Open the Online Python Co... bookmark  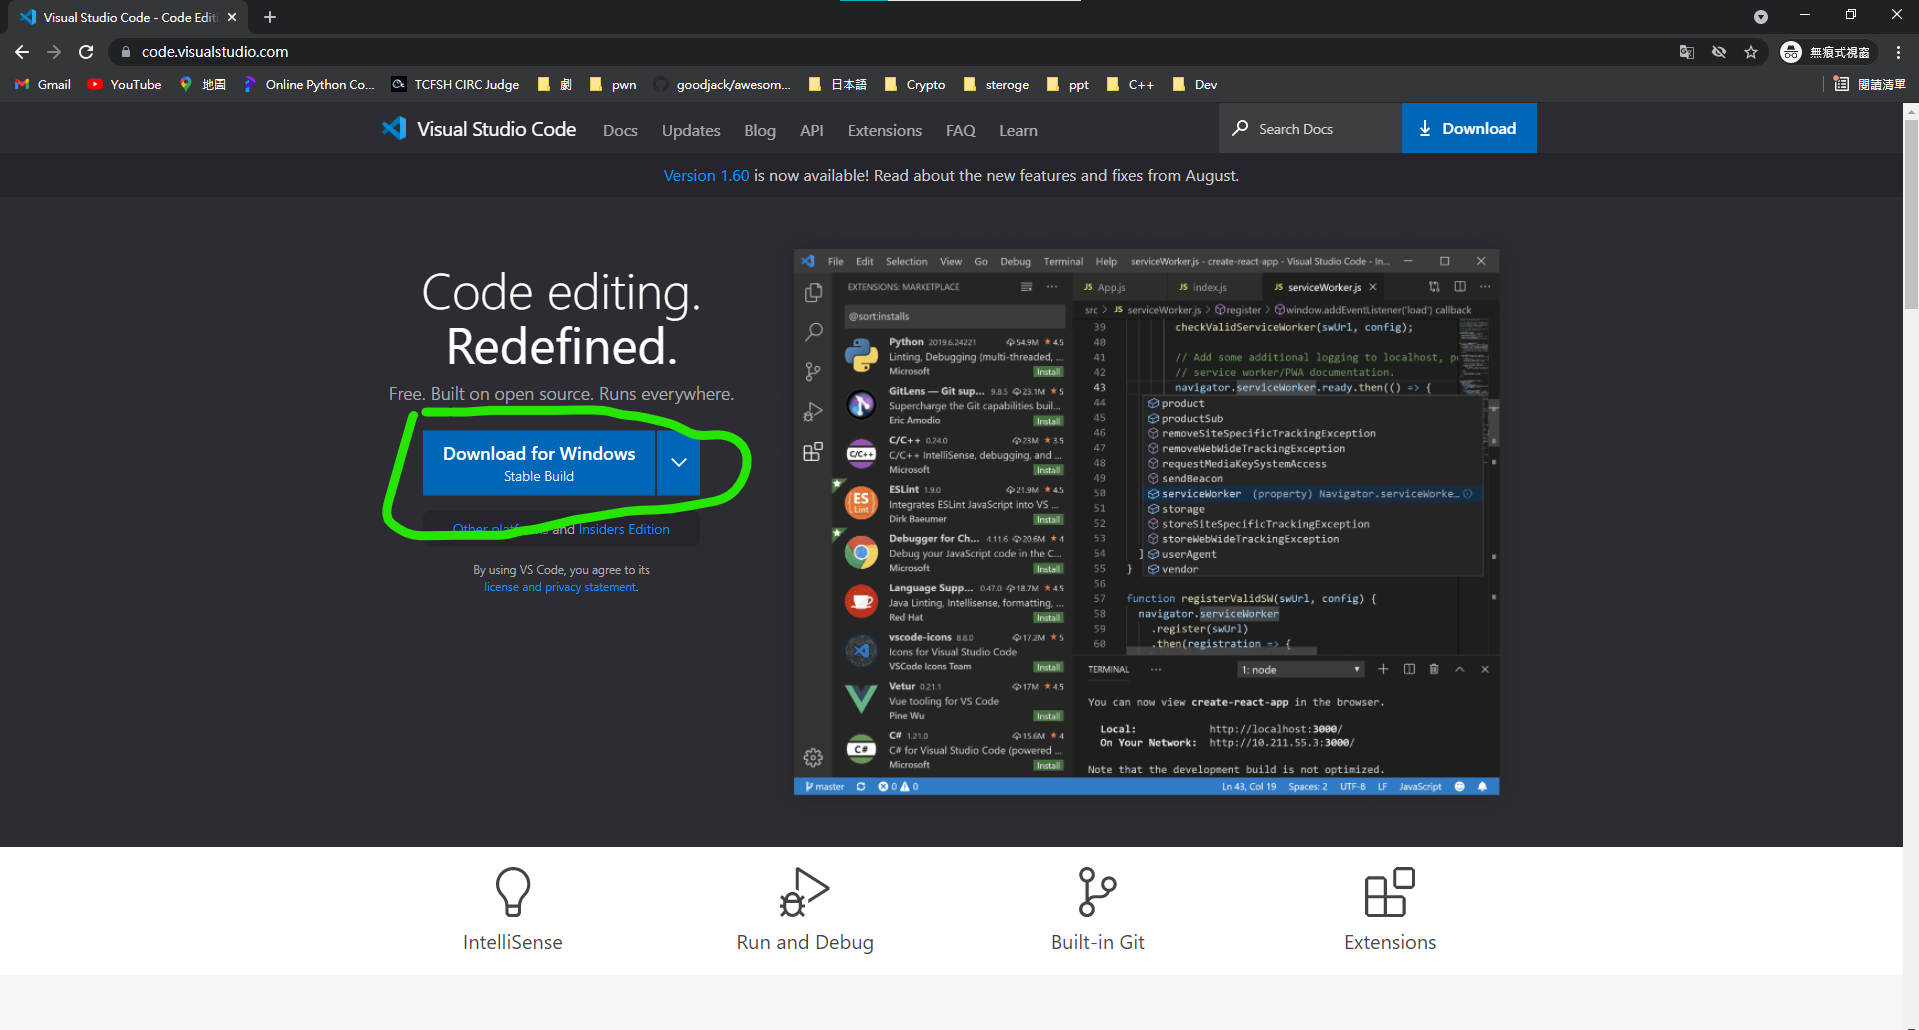[309, 85]
